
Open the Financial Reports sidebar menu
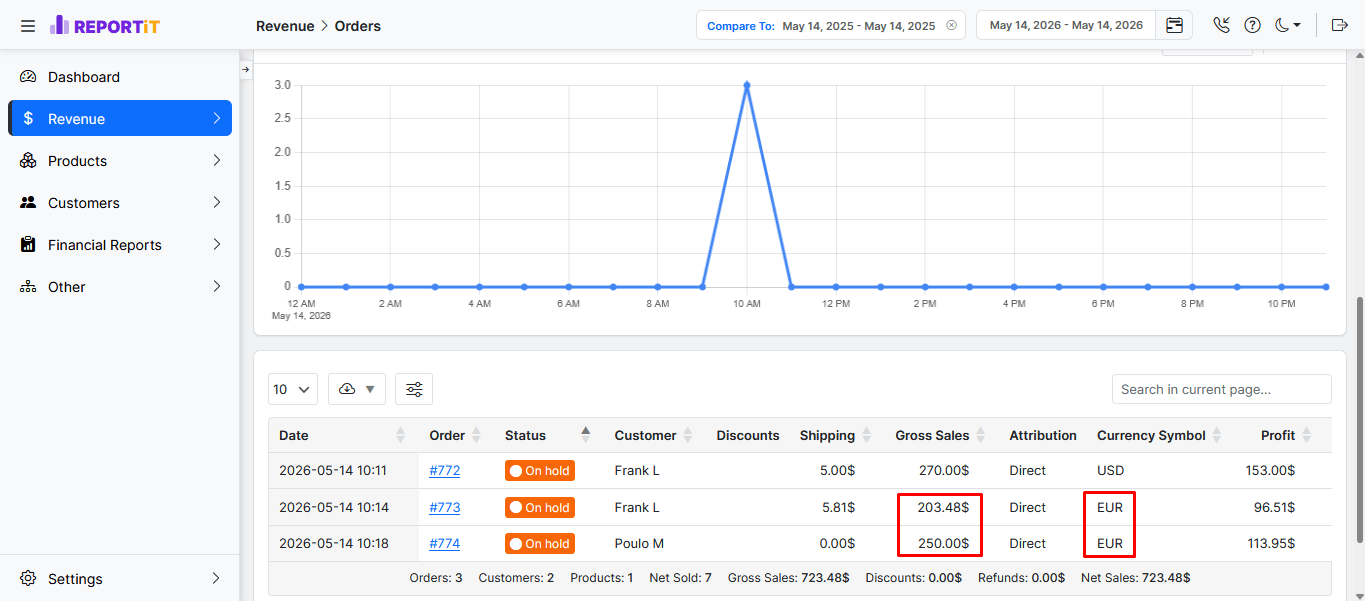[120, 245]
